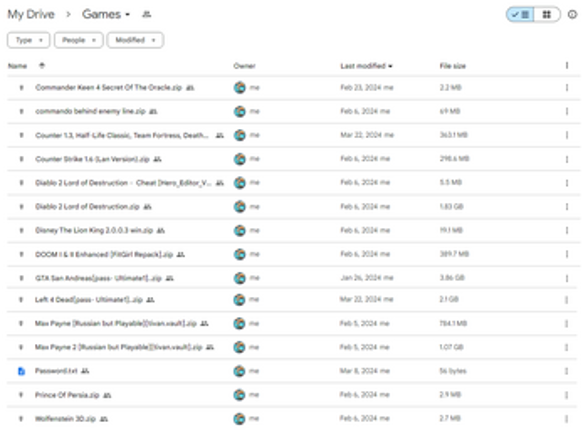Open more actions for Disney Lion King row
Viewport: 583px width, 430px height.
pyautogui.click(x=567, y=230)
